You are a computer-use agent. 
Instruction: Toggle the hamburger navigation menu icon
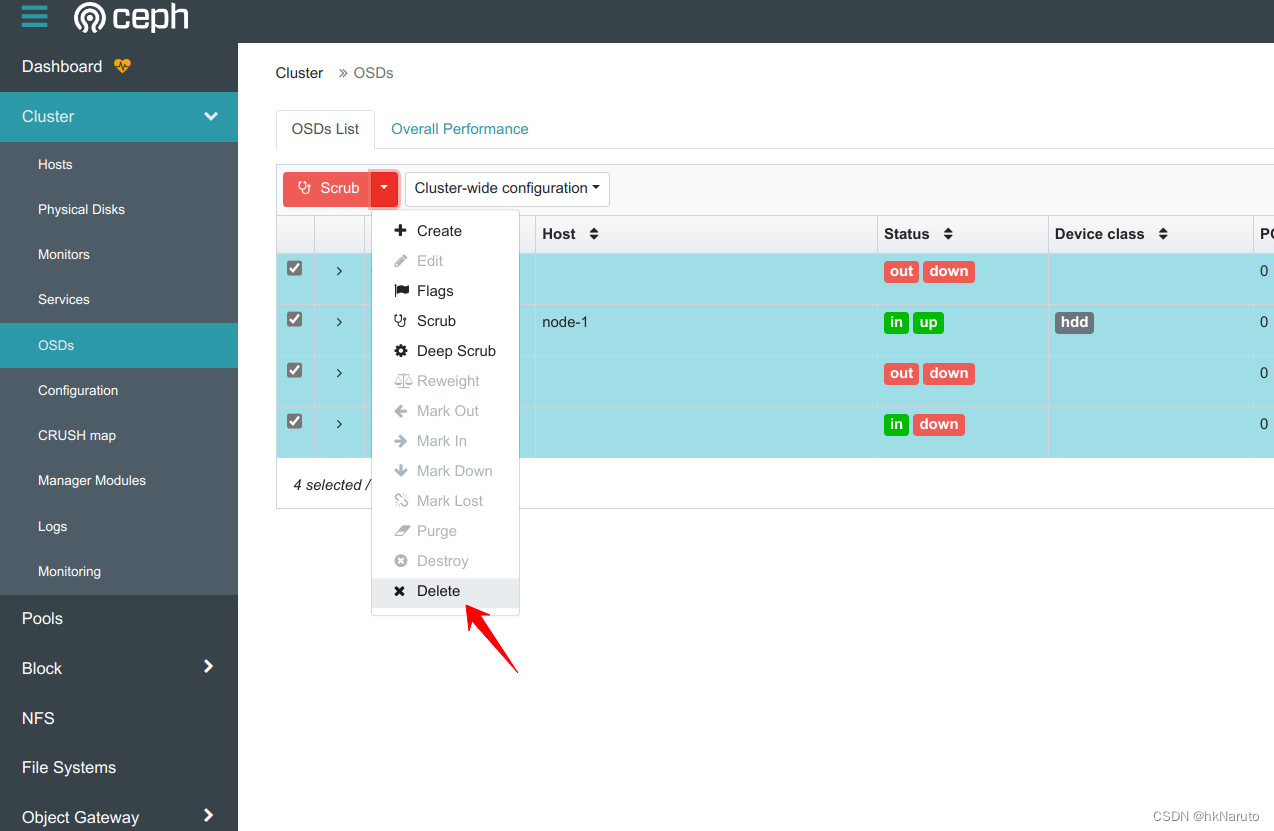coord(34,17)
